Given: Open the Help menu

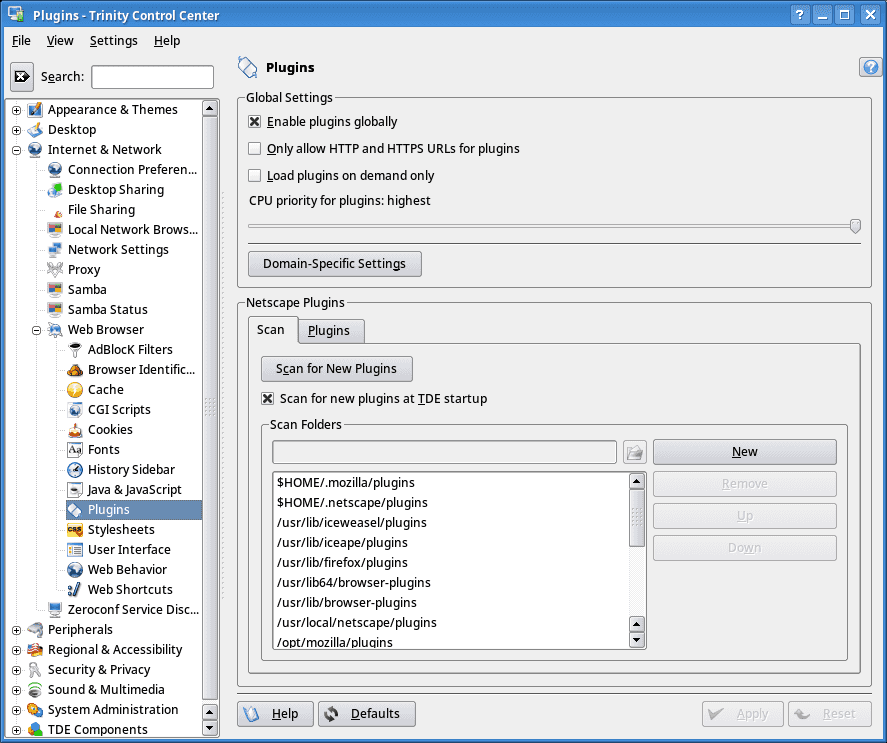Looking at the screenshot, I should 167,41.
